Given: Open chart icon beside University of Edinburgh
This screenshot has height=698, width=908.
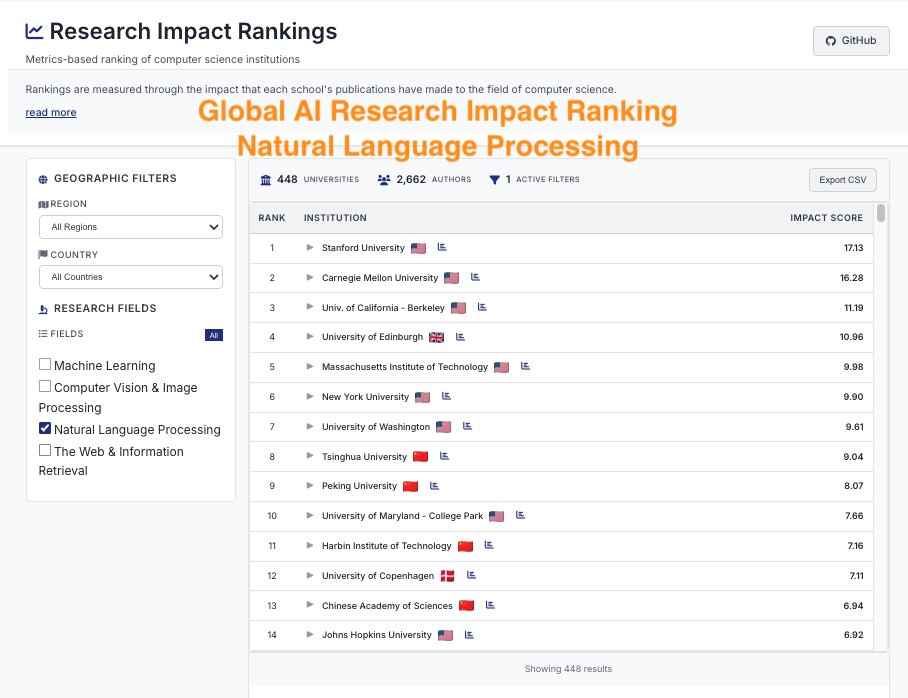Looking at the screenshot, I should point(460,337).
